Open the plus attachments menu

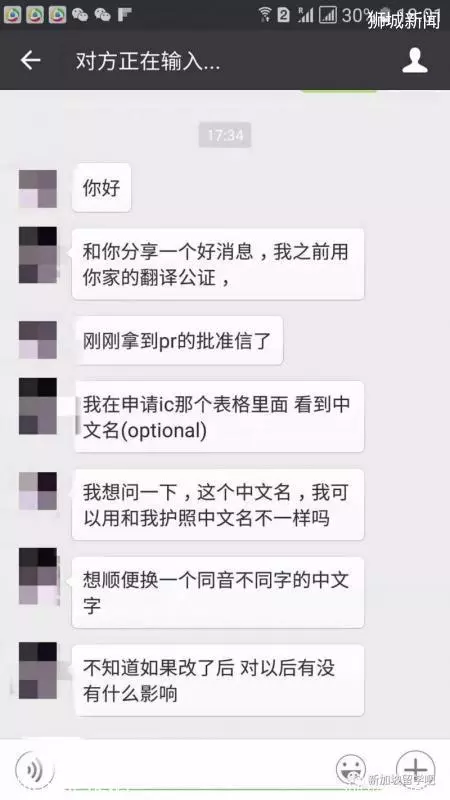pos(416,769)
